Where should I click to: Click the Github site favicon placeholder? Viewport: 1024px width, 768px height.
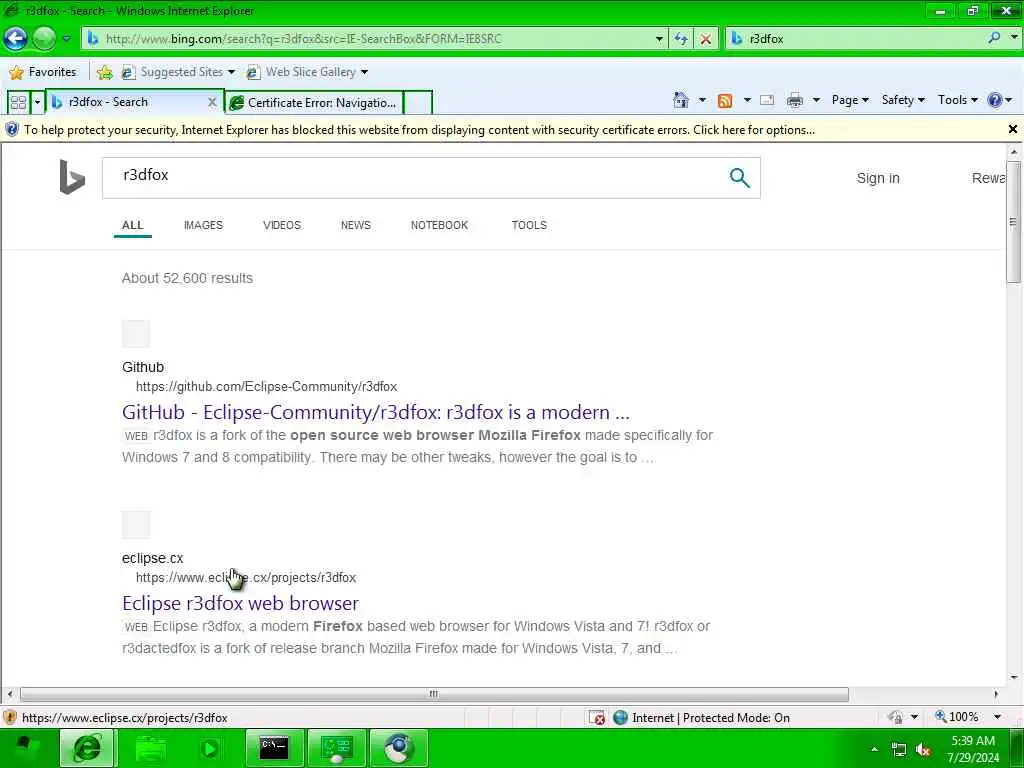click(x=136, y=334)
